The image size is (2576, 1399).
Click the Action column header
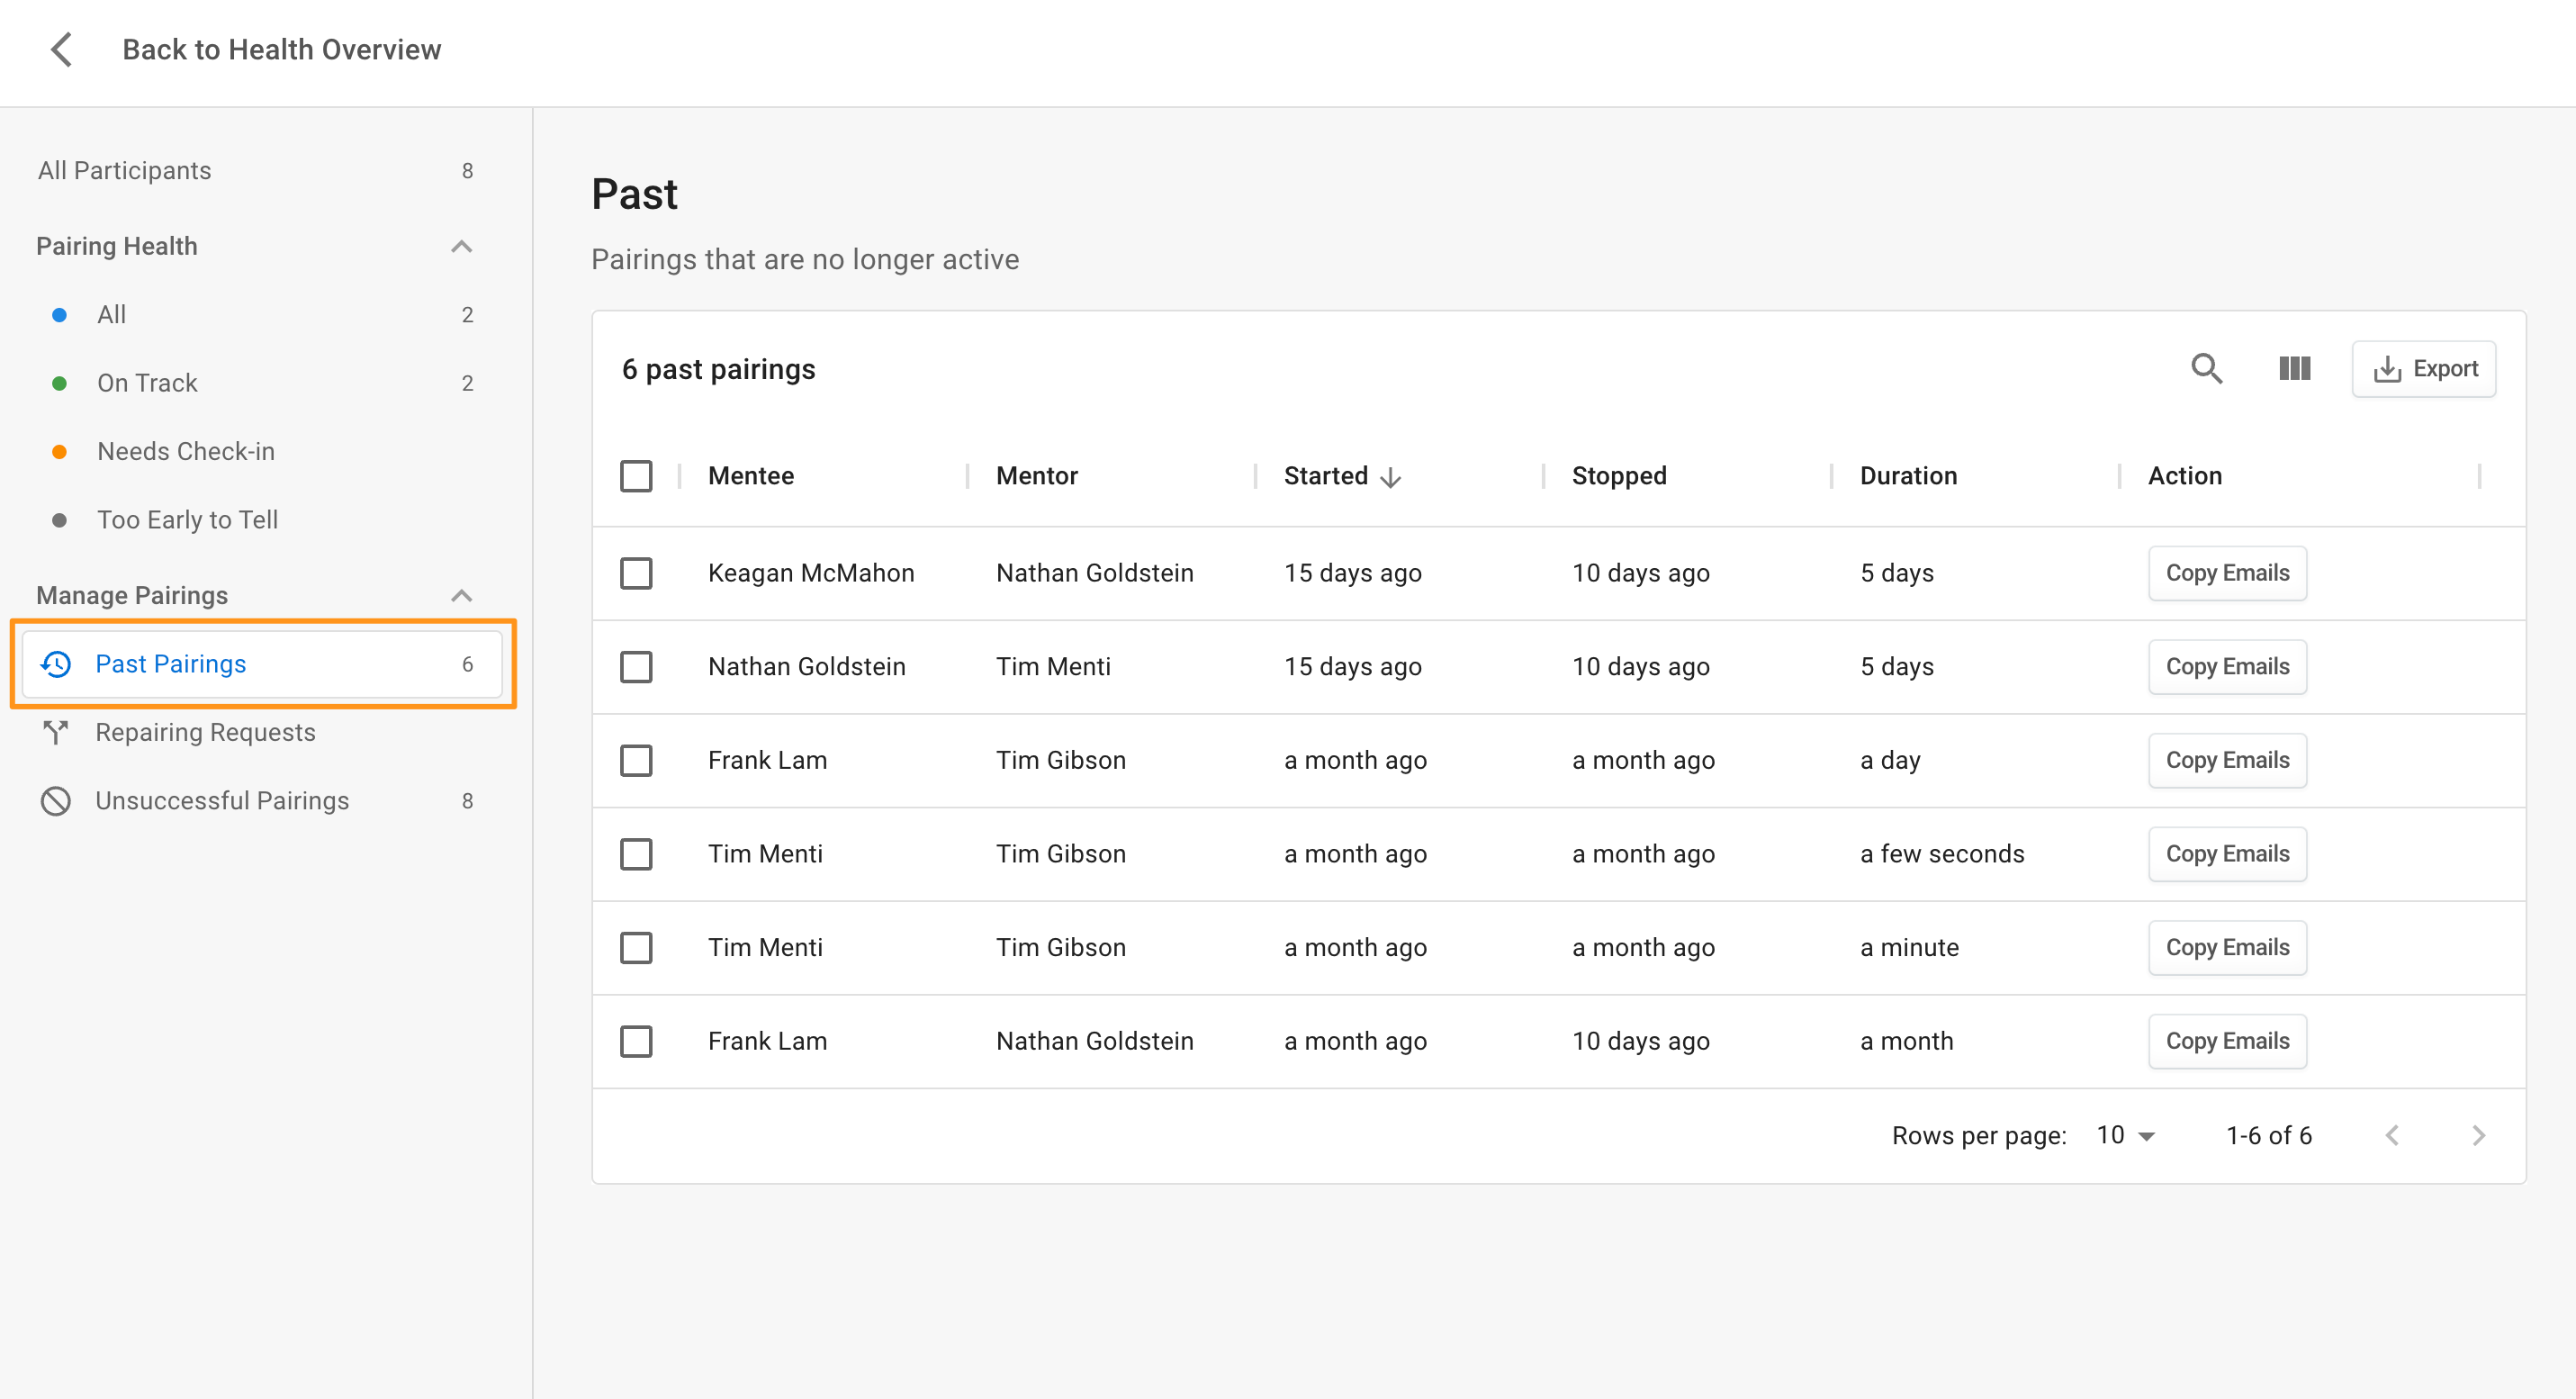pyautogui.click(x=2185, y=476)
